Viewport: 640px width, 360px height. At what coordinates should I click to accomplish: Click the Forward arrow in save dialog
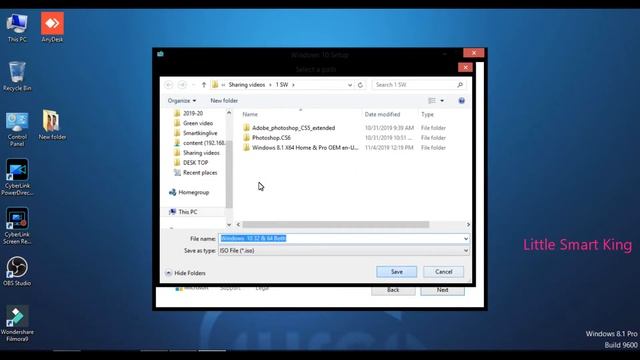pyautogui.click(x=182, y=85)
